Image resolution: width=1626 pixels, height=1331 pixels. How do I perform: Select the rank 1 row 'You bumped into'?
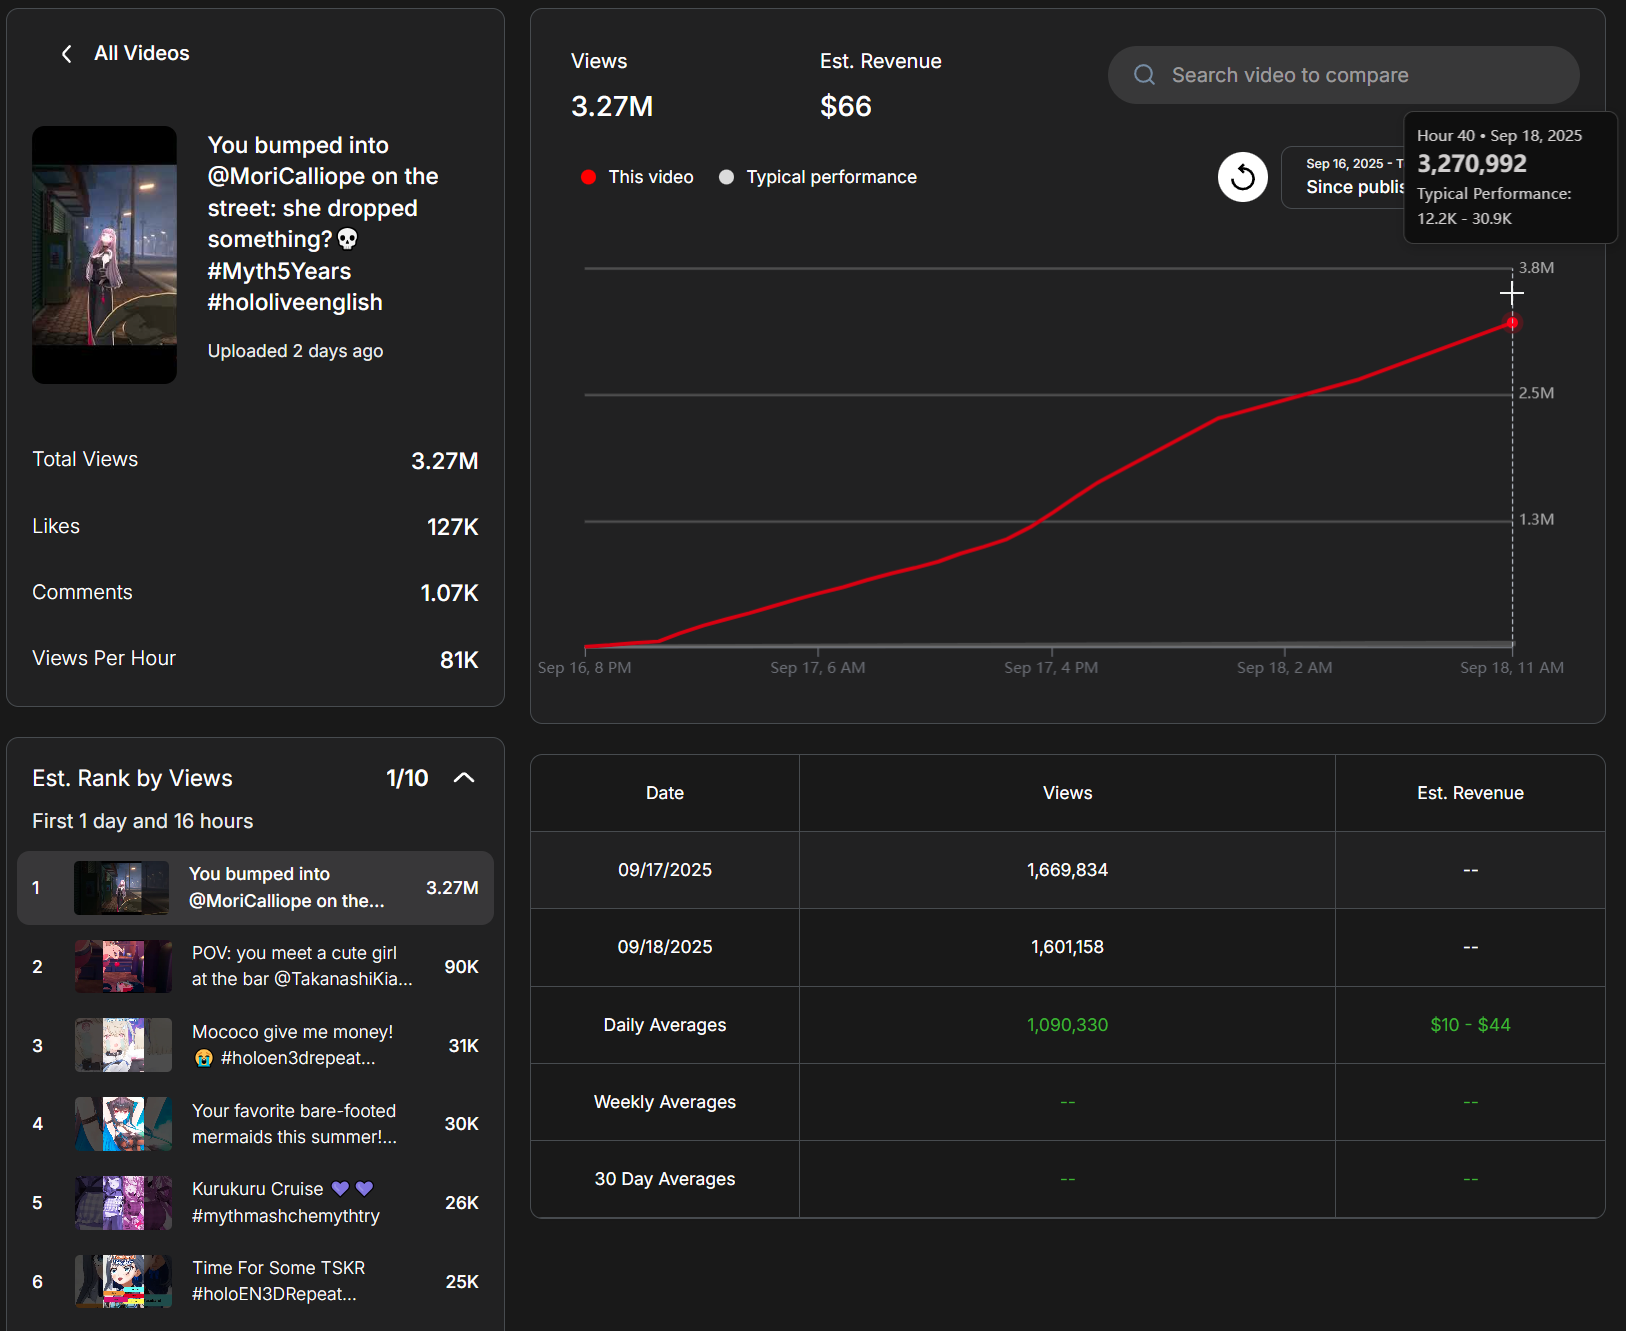click(x=255, y=888)
